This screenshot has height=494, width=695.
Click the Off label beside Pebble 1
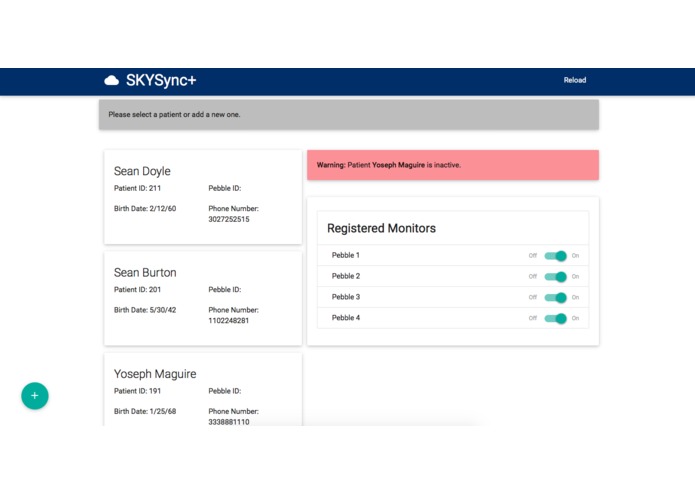coord(533,256)
